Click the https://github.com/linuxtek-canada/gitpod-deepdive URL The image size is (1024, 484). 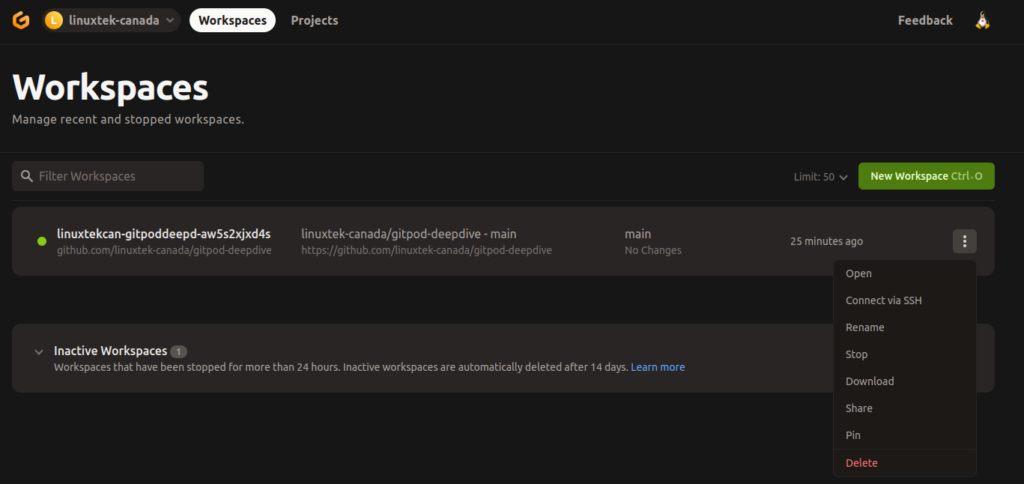click(426, 250)
